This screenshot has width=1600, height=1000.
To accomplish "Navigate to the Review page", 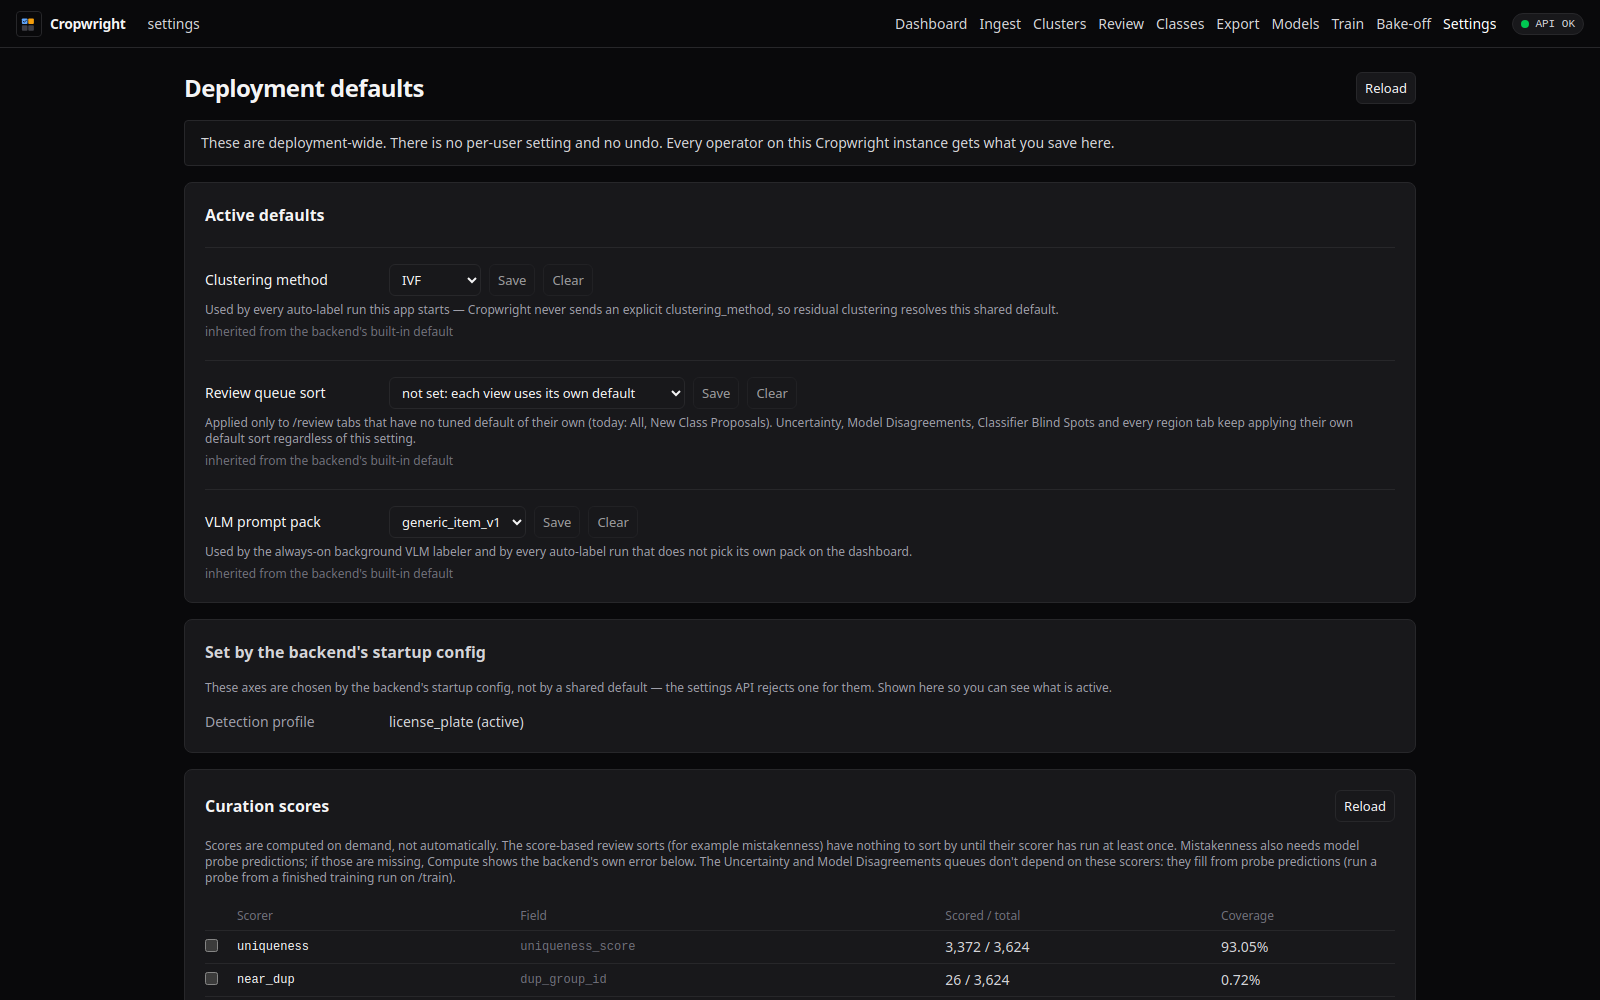I will click(x=1121, y=24).
